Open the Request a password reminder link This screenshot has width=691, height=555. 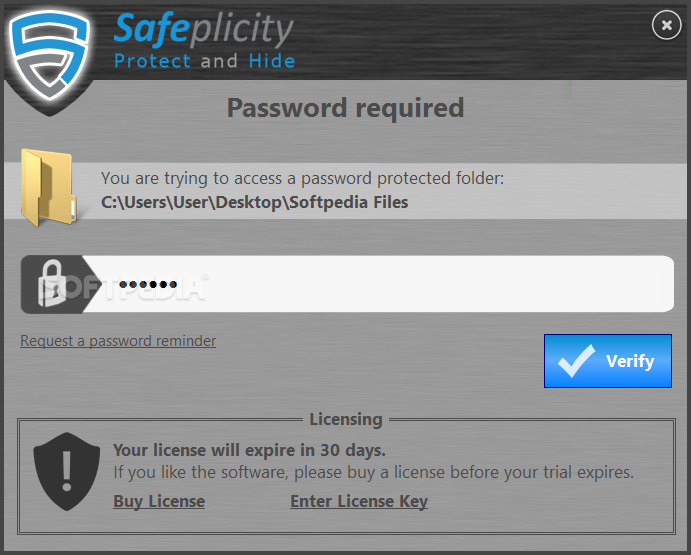pos(118,341)
